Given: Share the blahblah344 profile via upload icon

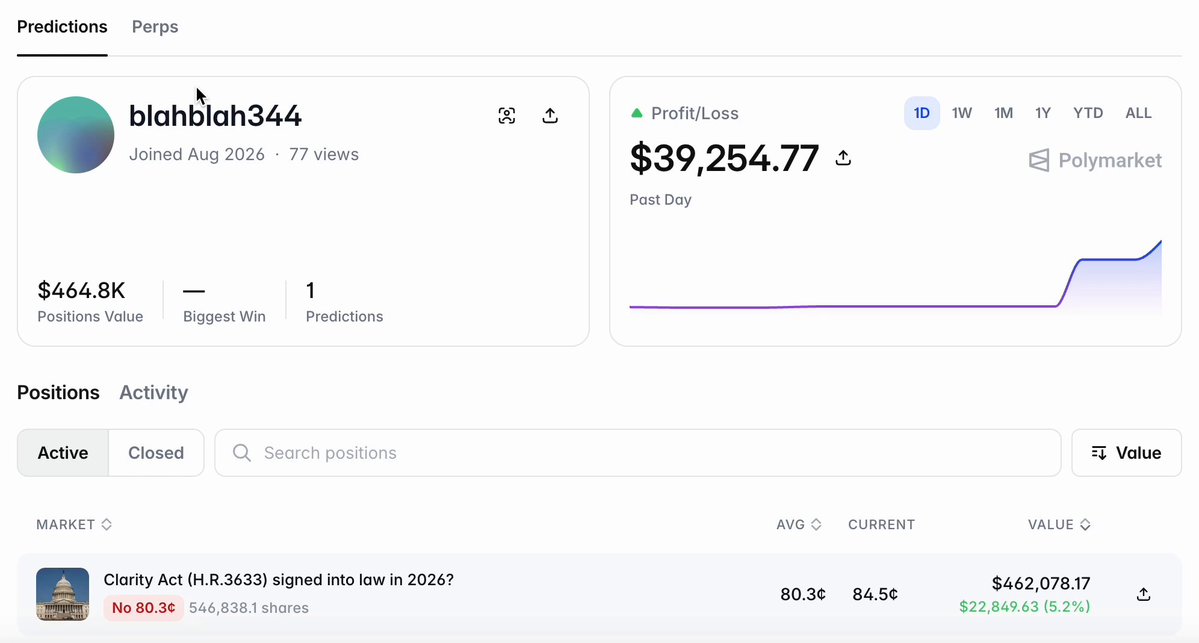Looking at the screenshot, I should [550, 115].
